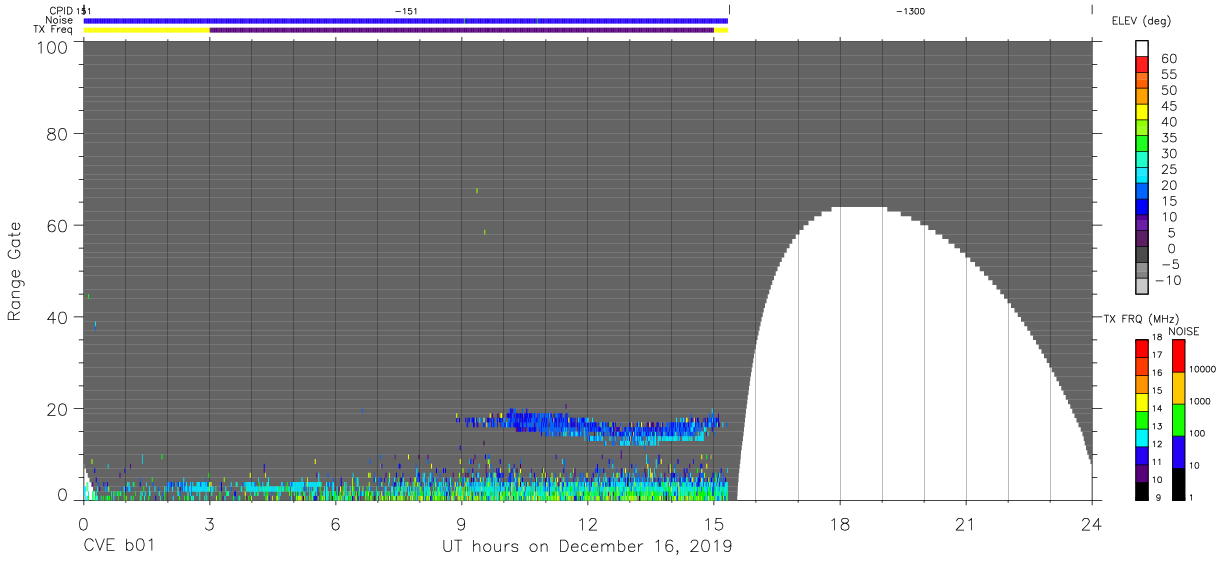This screenshot has width=1228, height=567.
Task: Click the black bottom band of NOISE colorbar
Action: coord(1178,483)
